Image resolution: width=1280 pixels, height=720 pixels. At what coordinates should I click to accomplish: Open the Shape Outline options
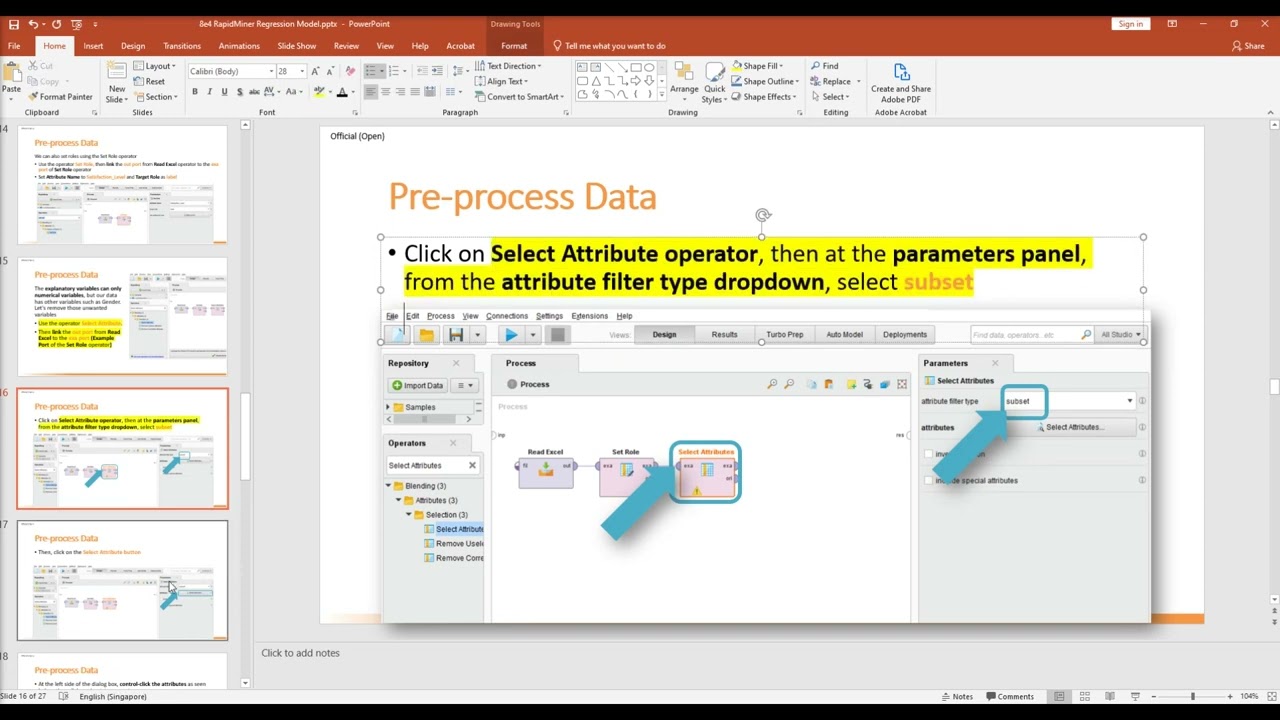(x=764, y=82)
